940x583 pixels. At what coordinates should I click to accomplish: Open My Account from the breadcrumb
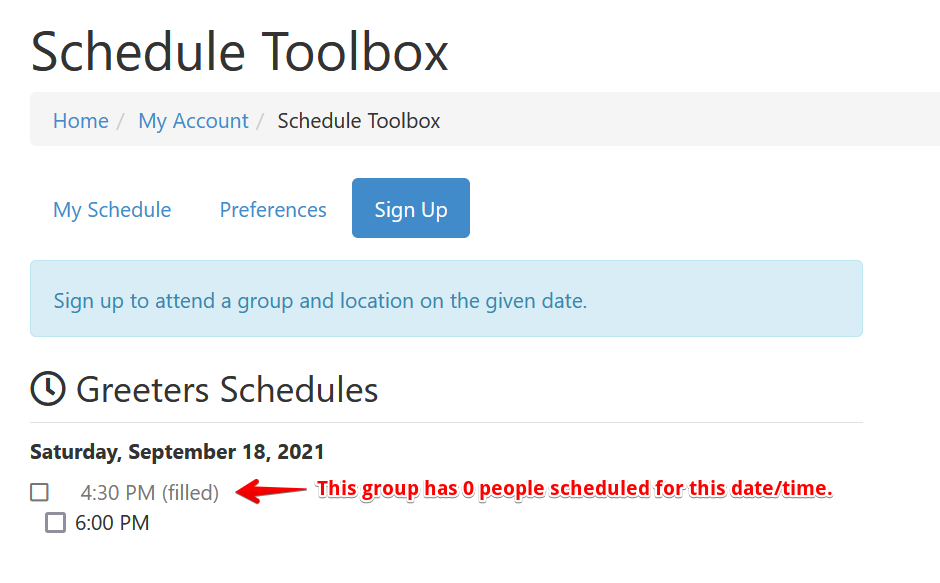click(x=193, y=120)
